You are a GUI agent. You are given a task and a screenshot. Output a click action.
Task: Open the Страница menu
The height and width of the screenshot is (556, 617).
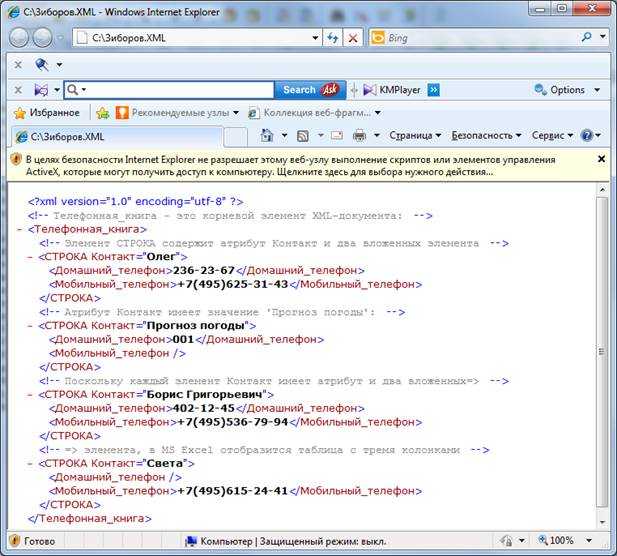tap(415, 136)
